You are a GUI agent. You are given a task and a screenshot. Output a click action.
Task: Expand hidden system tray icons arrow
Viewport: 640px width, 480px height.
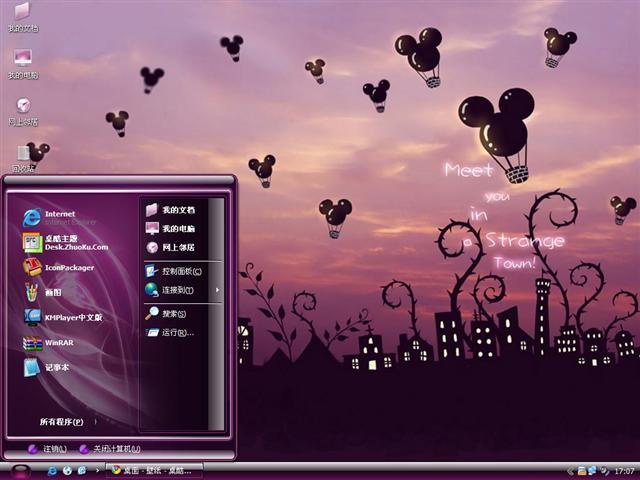570,471
